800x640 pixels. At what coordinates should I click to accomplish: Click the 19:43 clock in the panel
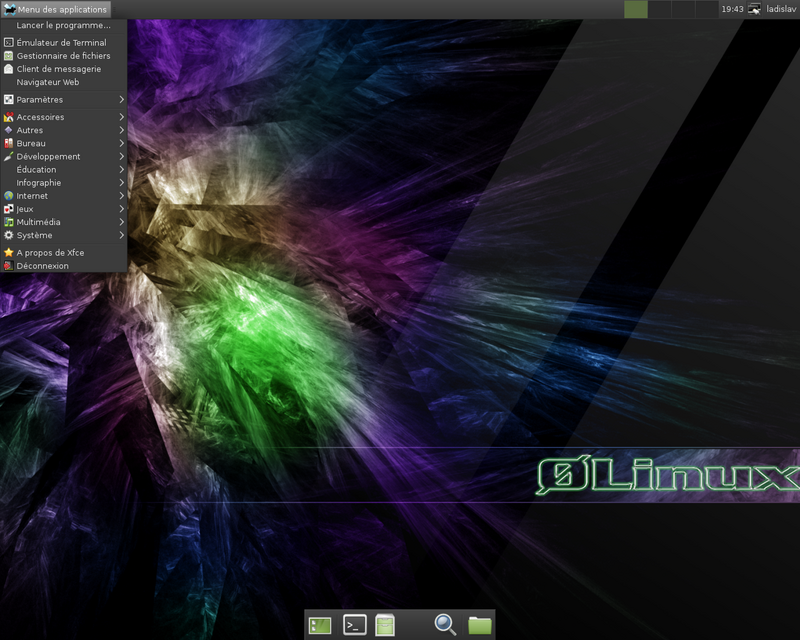click(x=732, y=9)
